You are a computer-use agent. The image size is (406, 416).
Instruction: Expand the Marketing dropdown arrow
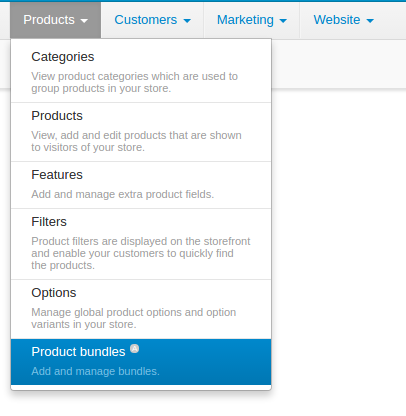(x=283, y=21)
